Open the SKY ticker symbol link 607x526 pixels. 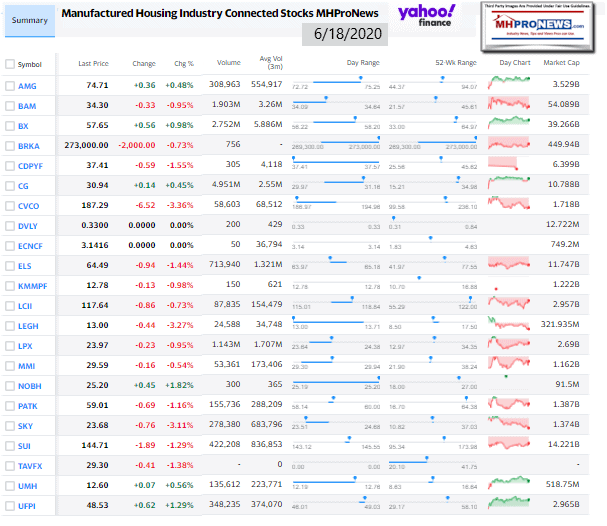click(x=25, y=426)
